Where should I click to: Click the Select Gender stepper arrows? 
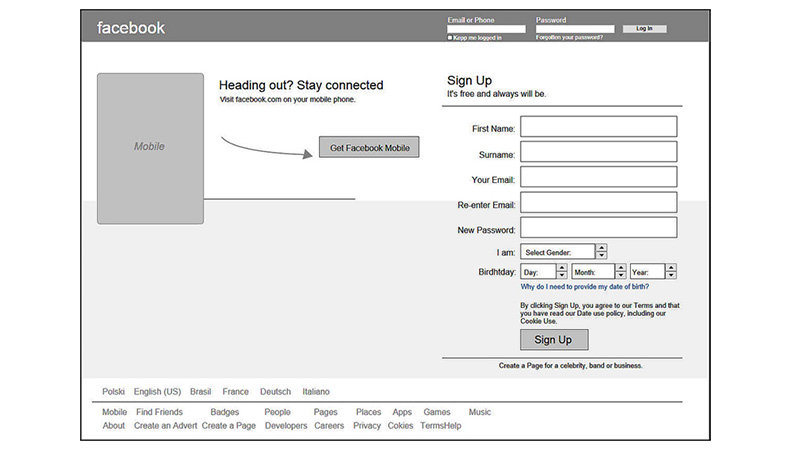pyautogui.click(x=602, y=252)
